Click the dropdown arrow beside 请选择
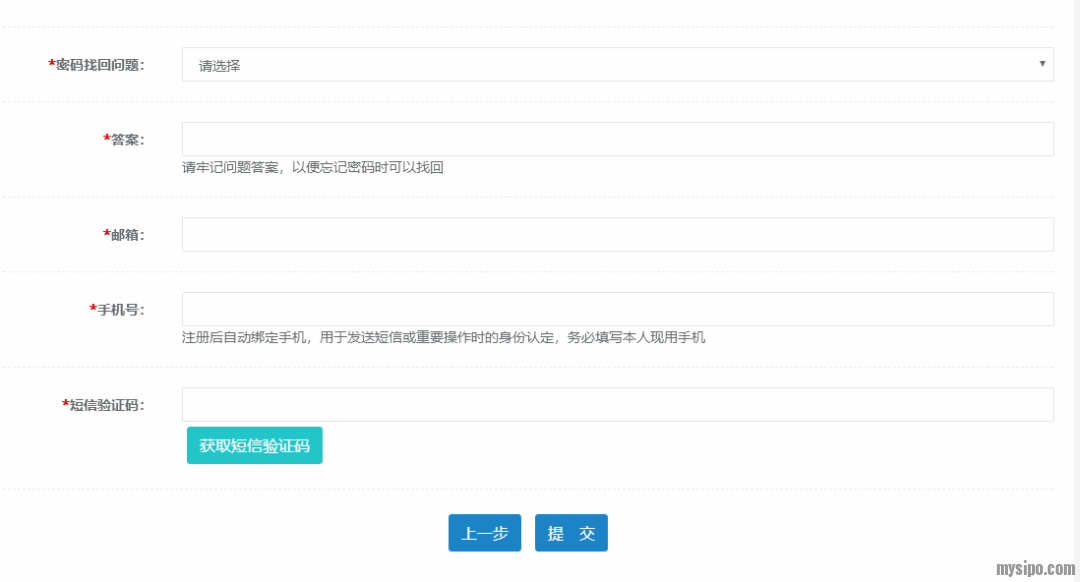The image size is (1080, 582). [1042, 64]
